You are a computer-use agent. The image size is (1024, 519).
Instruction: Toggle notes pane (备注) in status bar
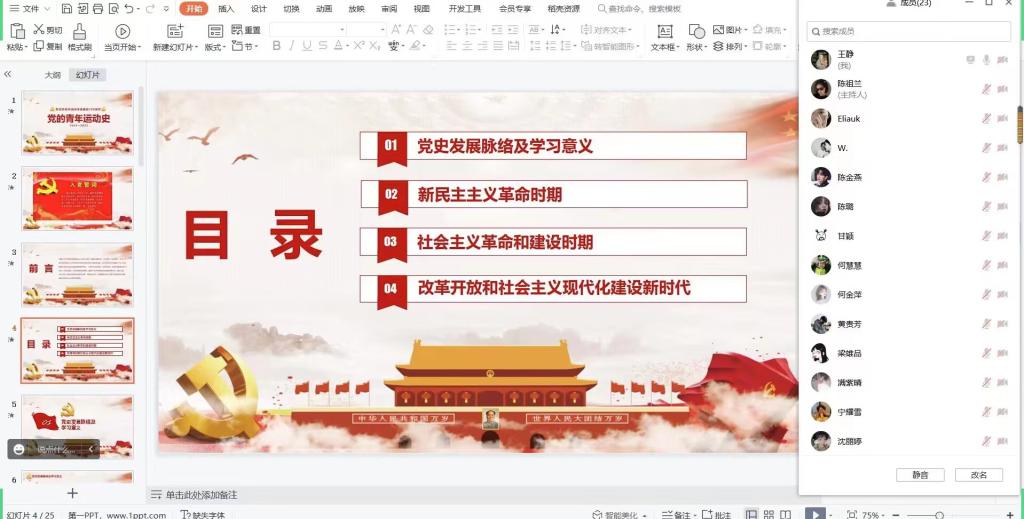(x=677, y=514)
